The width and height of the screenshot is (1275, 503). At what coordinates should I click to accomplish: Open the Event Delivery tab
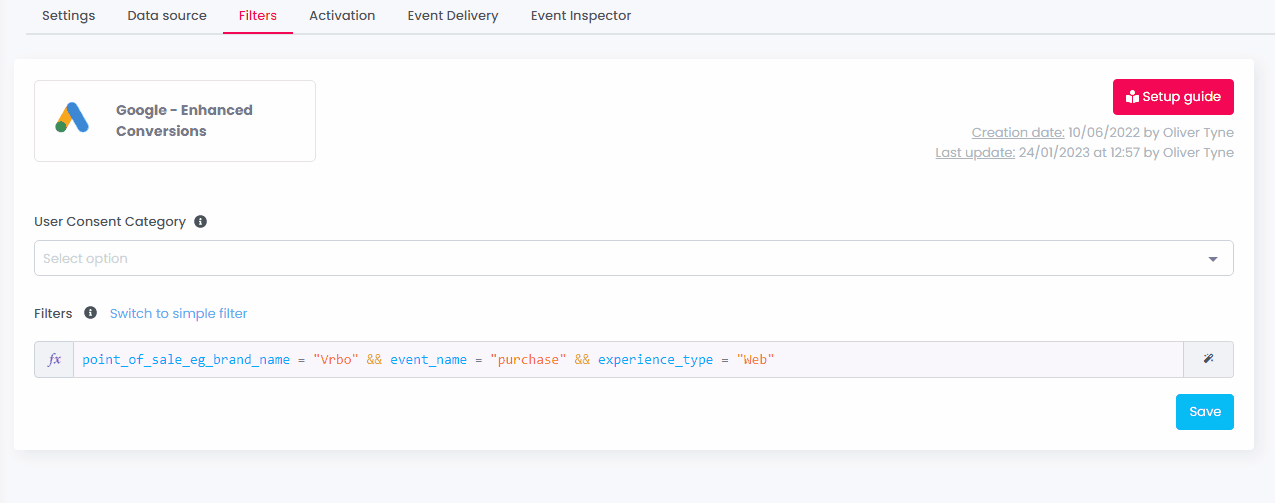453,16
